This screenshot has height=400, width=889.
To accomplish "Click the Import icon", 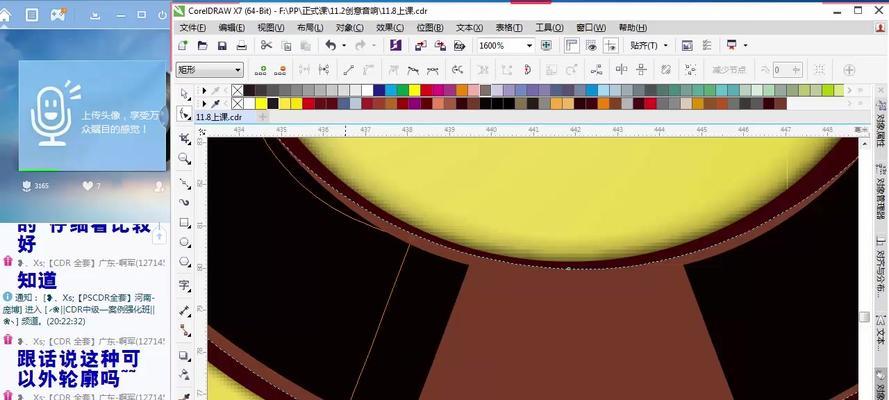I will point(420,45).
